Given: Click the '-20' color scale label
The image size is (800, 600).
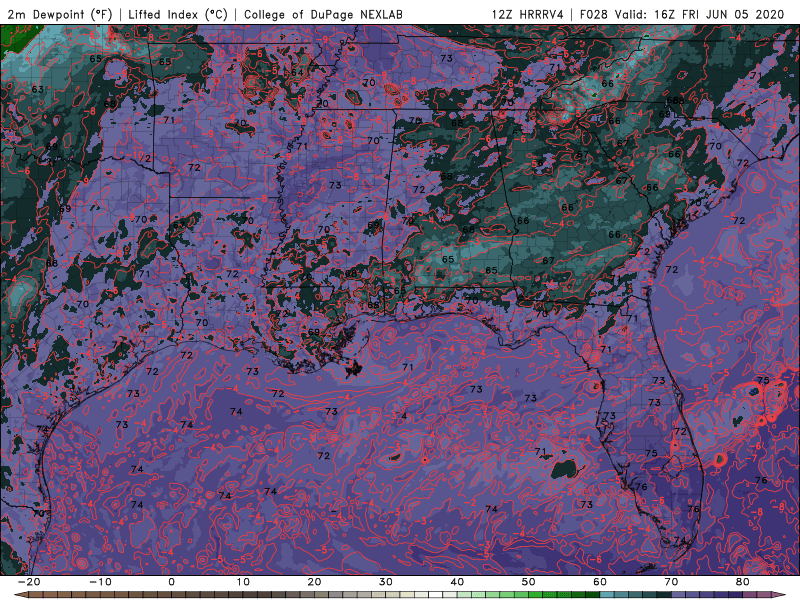Looking at the screenshot, I should pyautogui.click(x=29, y=582).
